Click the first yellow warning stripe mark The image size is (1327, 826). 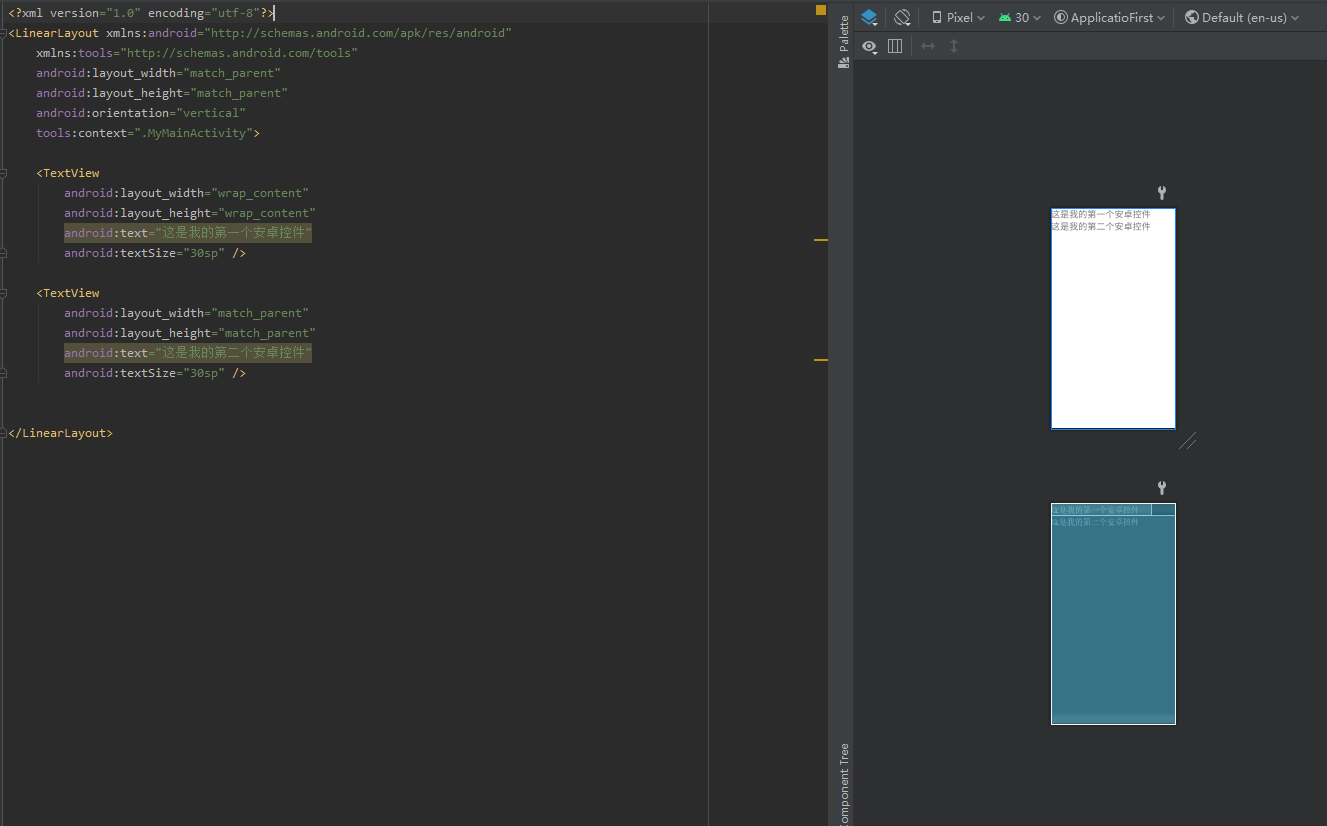(x=821, y=240)
